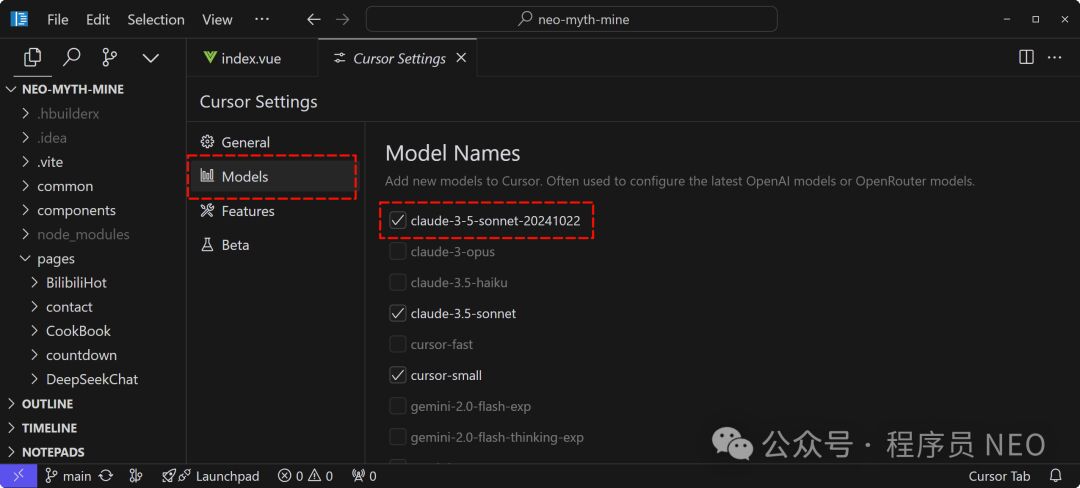Click the neo-myth-mine search box
1080x488 pixels.
coord(571,19)
